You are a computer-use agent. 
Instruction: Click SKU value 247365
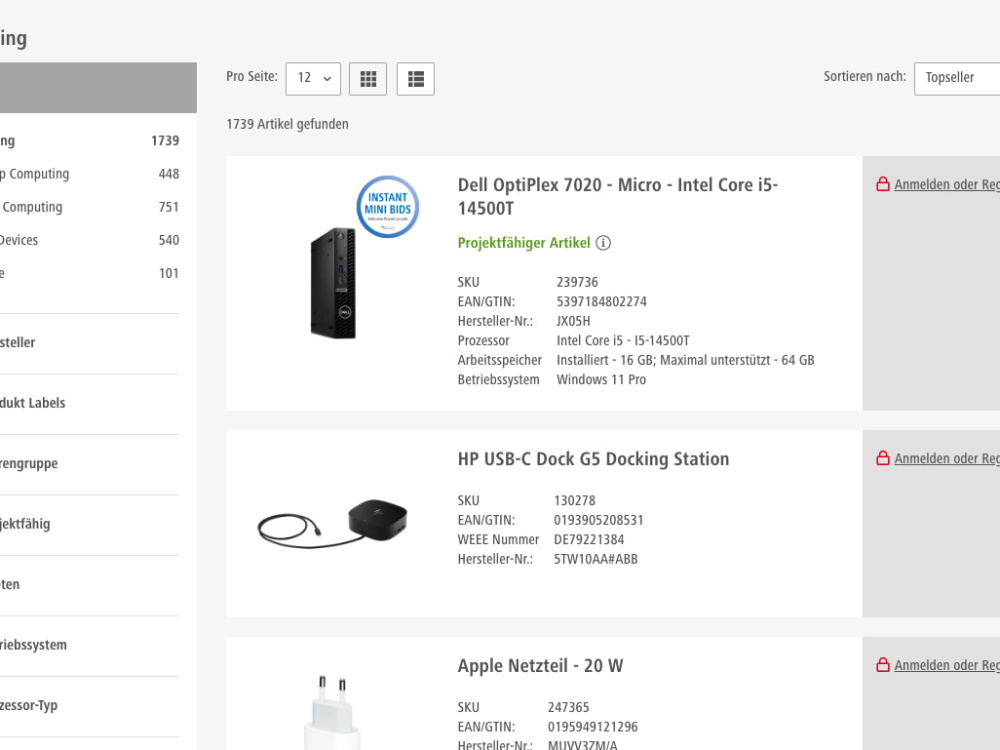[x=568, y=708]
